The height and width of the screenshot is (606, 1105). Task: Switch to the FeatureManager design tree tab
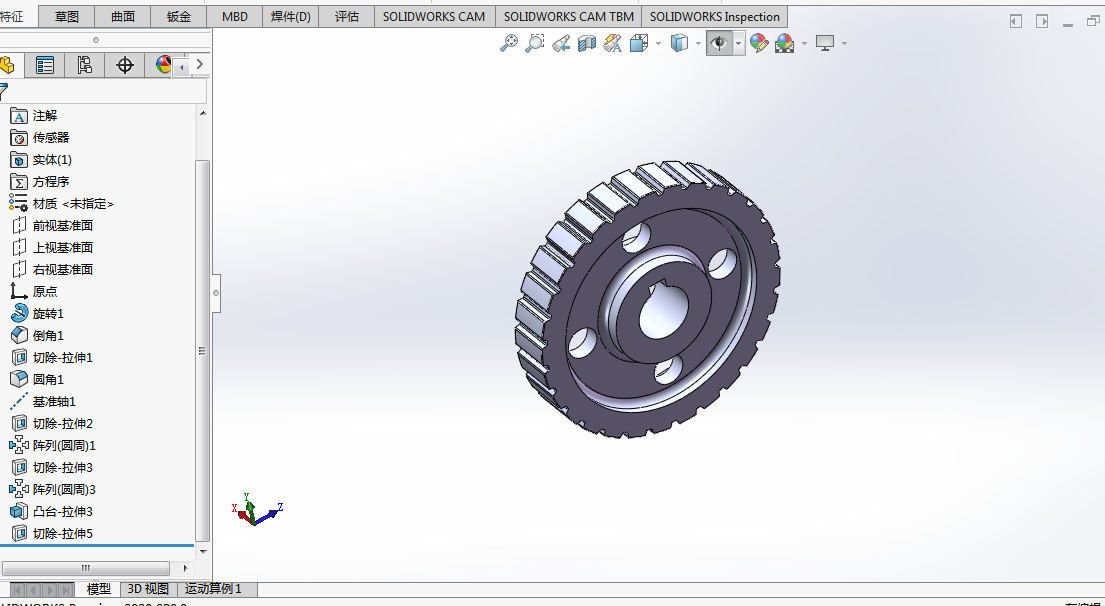(x=8, y=66)
